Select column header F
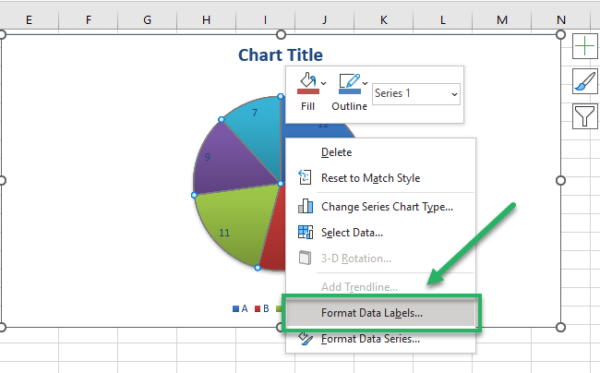This screenshot has height=373, width=600. [88, 20]
